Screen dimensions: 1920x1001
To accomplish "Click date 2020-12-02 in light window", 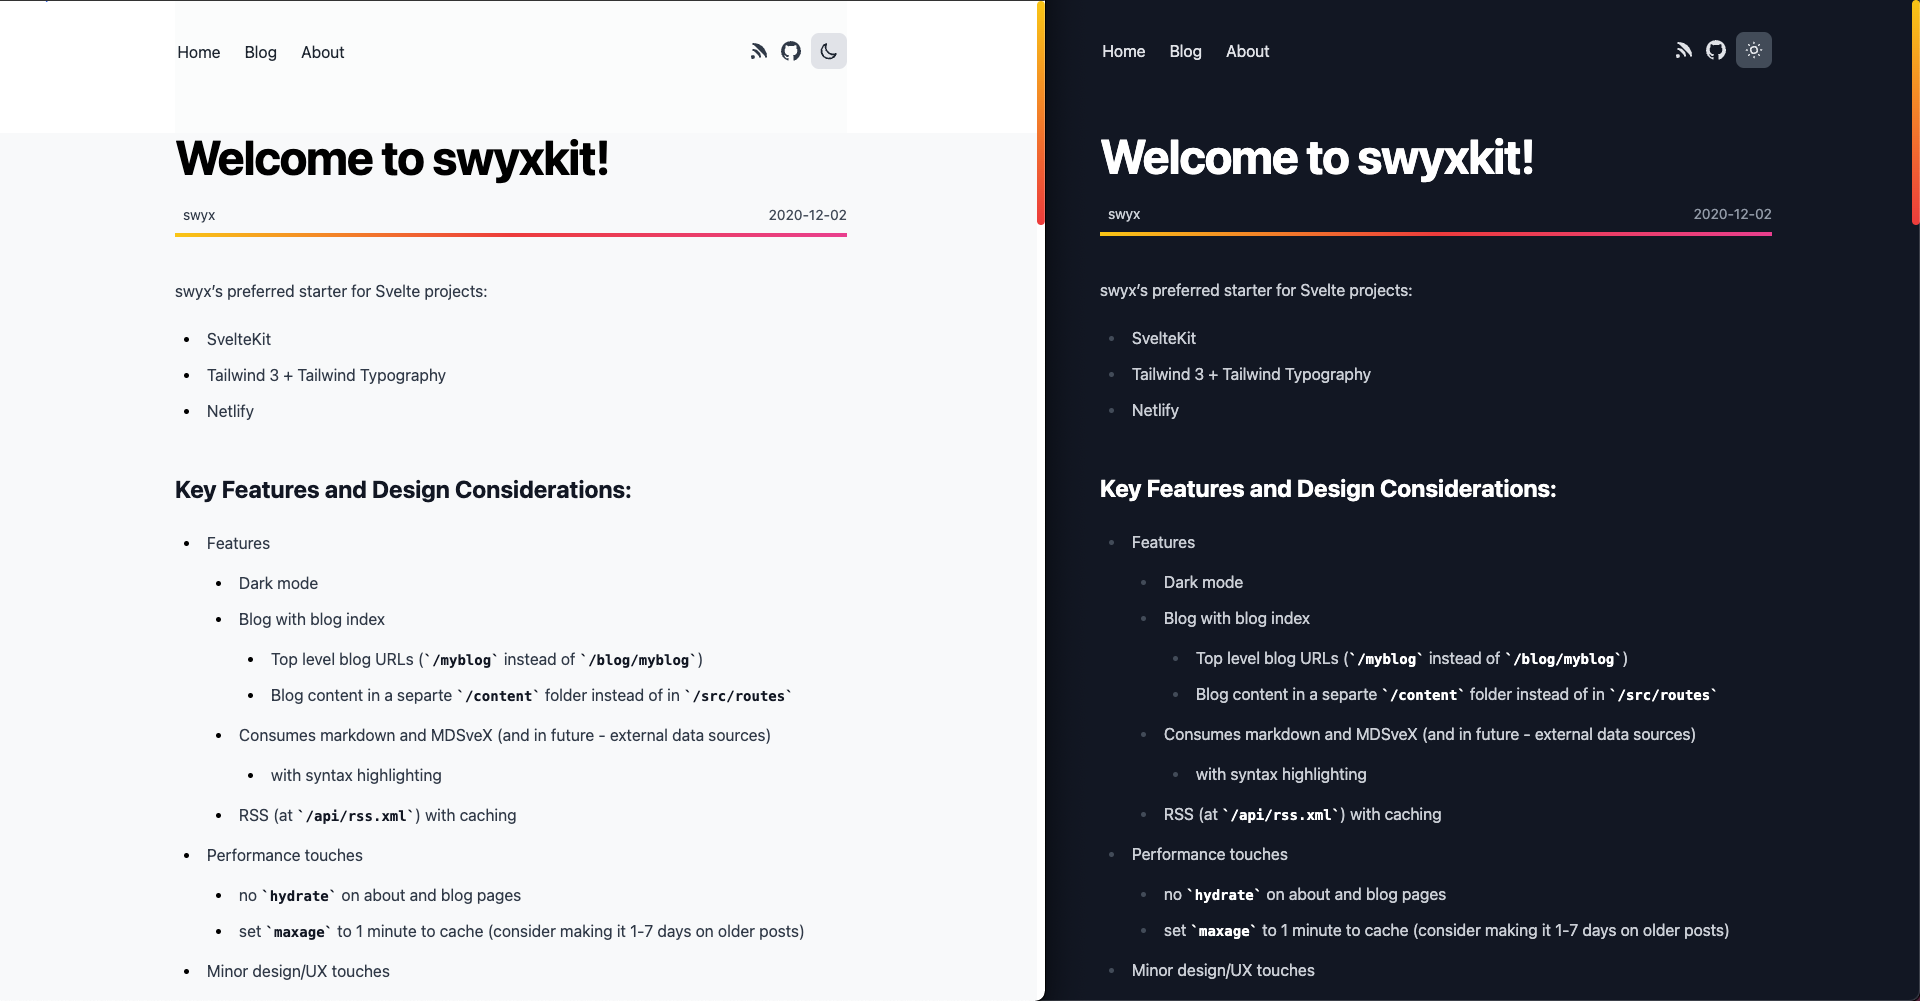I will [x=807, y=215].
